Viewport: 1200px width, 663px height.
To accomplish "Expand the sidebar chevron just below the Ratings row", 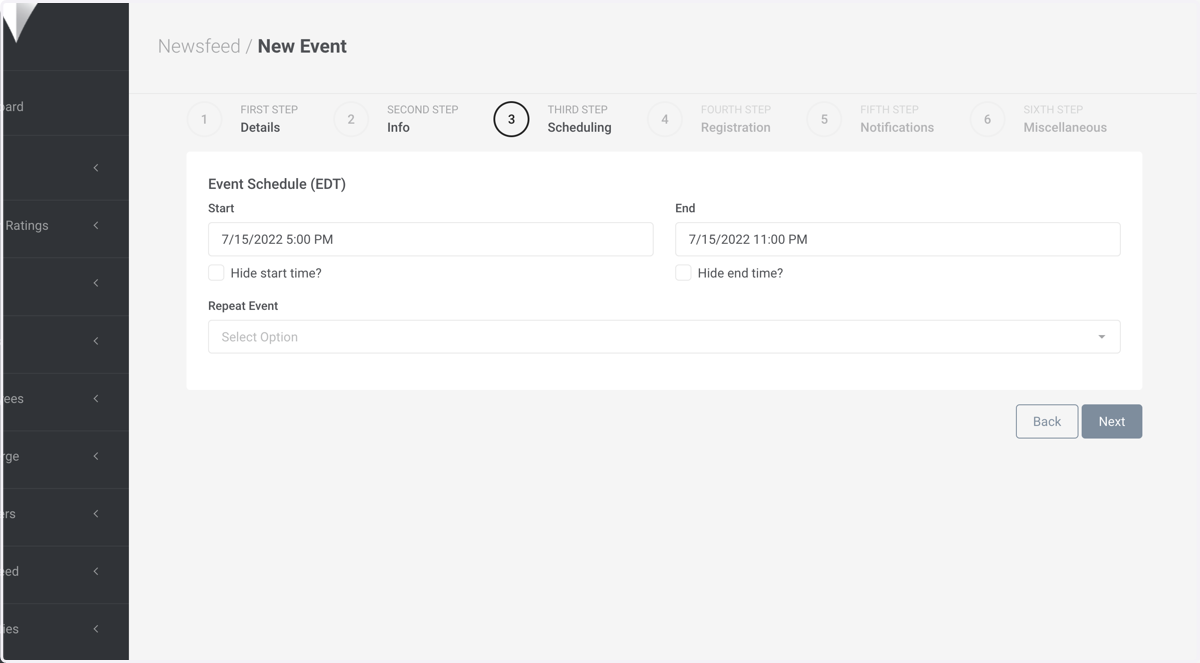I will click(x=96, y=283).
